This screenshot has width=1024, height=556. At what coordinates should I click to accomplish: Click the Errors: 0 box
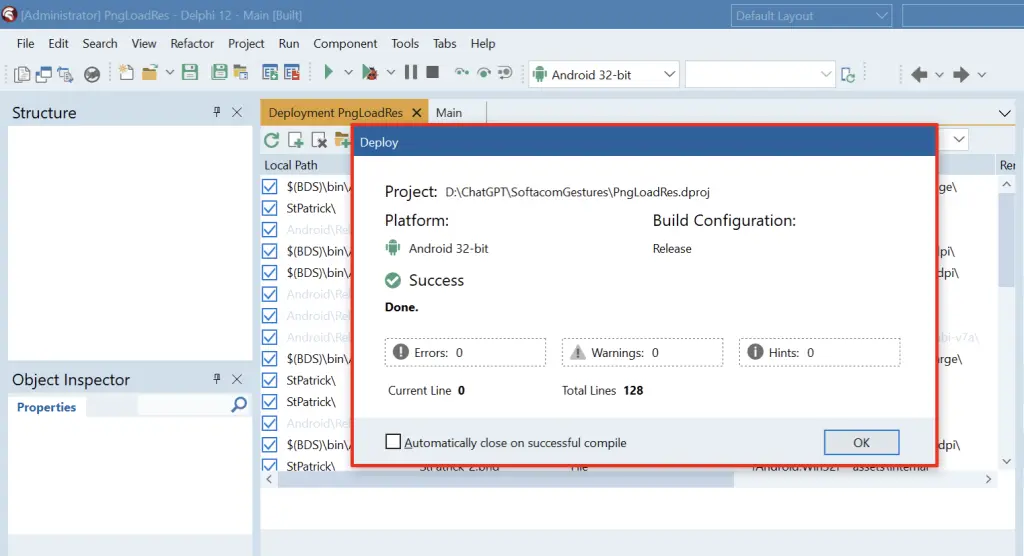click(x=465, y=352)
